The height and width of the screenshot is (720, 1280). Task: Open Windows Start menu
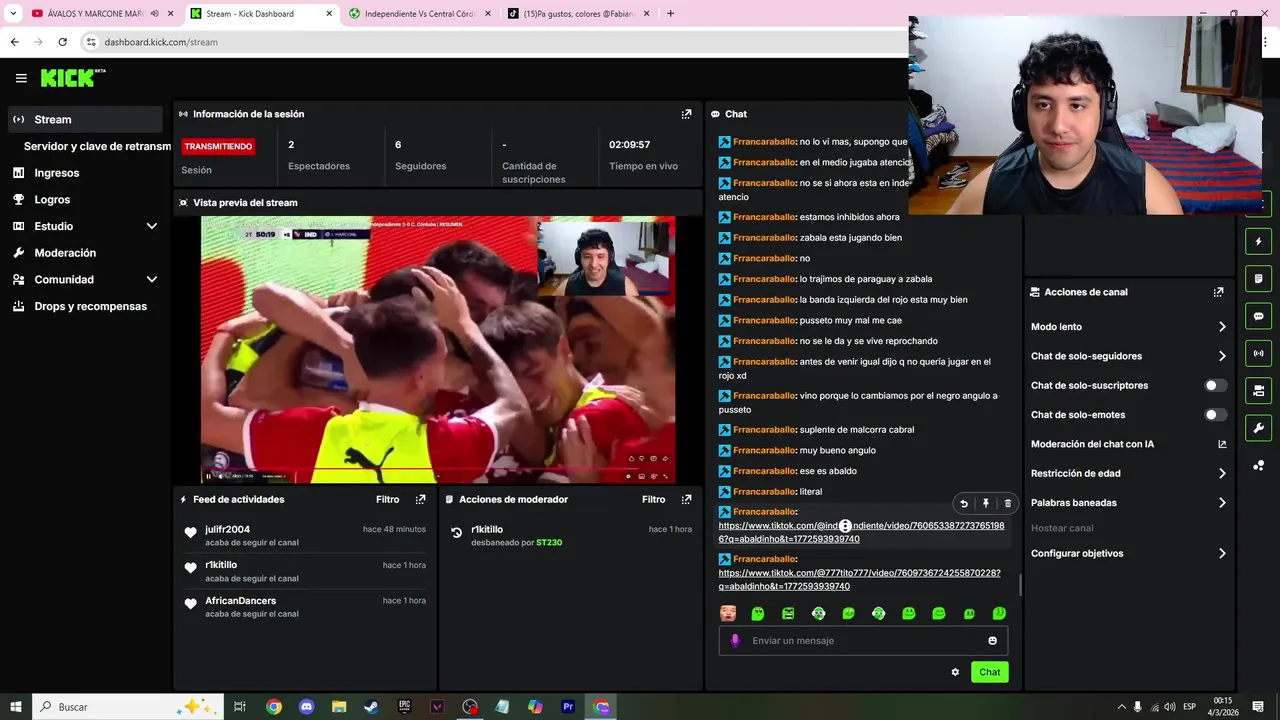coord(16,707)
